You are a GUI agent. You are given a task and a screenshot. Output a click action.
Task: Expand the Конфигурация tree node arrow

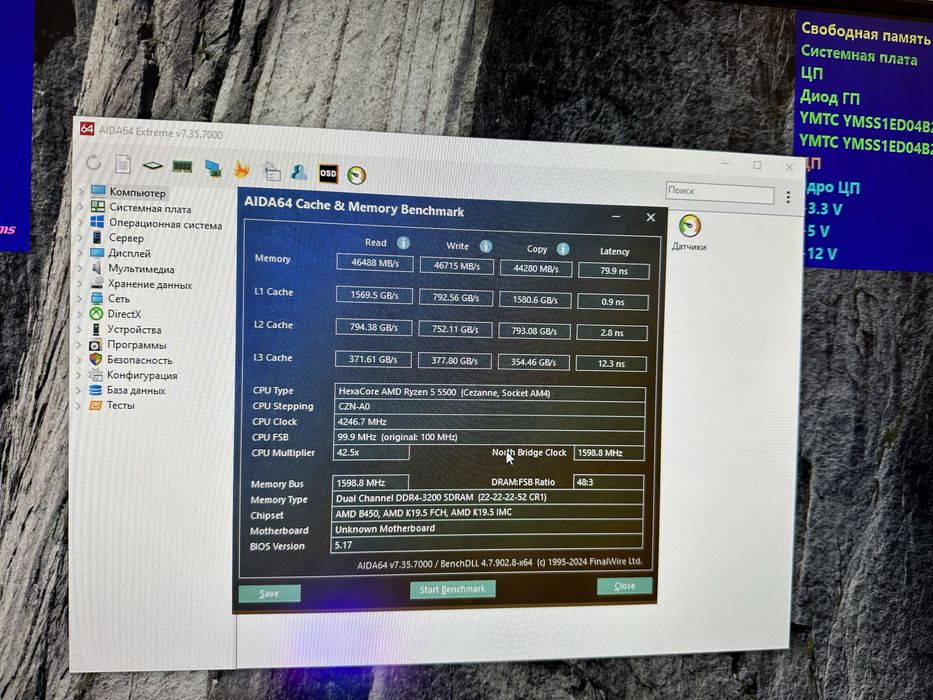click(x=79, y=375)
